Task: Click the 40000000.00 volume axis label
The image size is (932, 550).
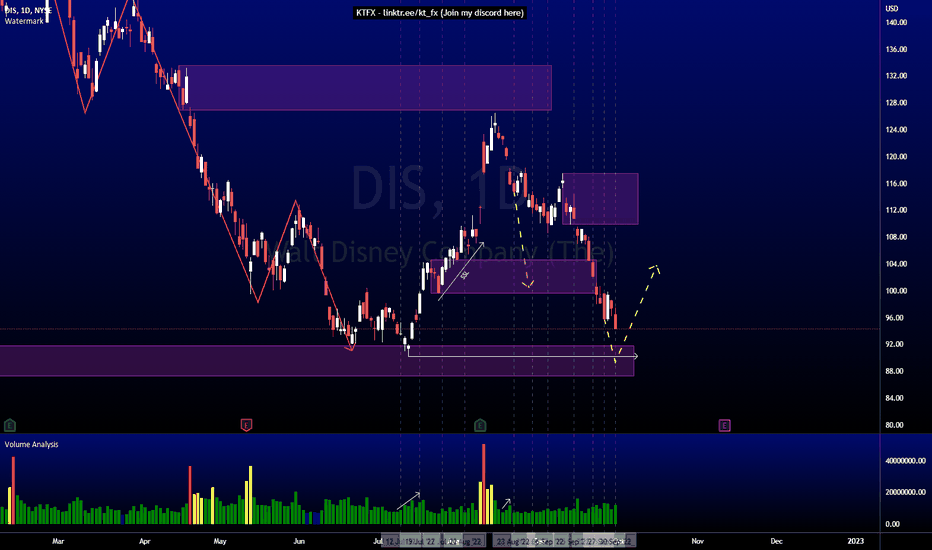Action: coord(906,461)
